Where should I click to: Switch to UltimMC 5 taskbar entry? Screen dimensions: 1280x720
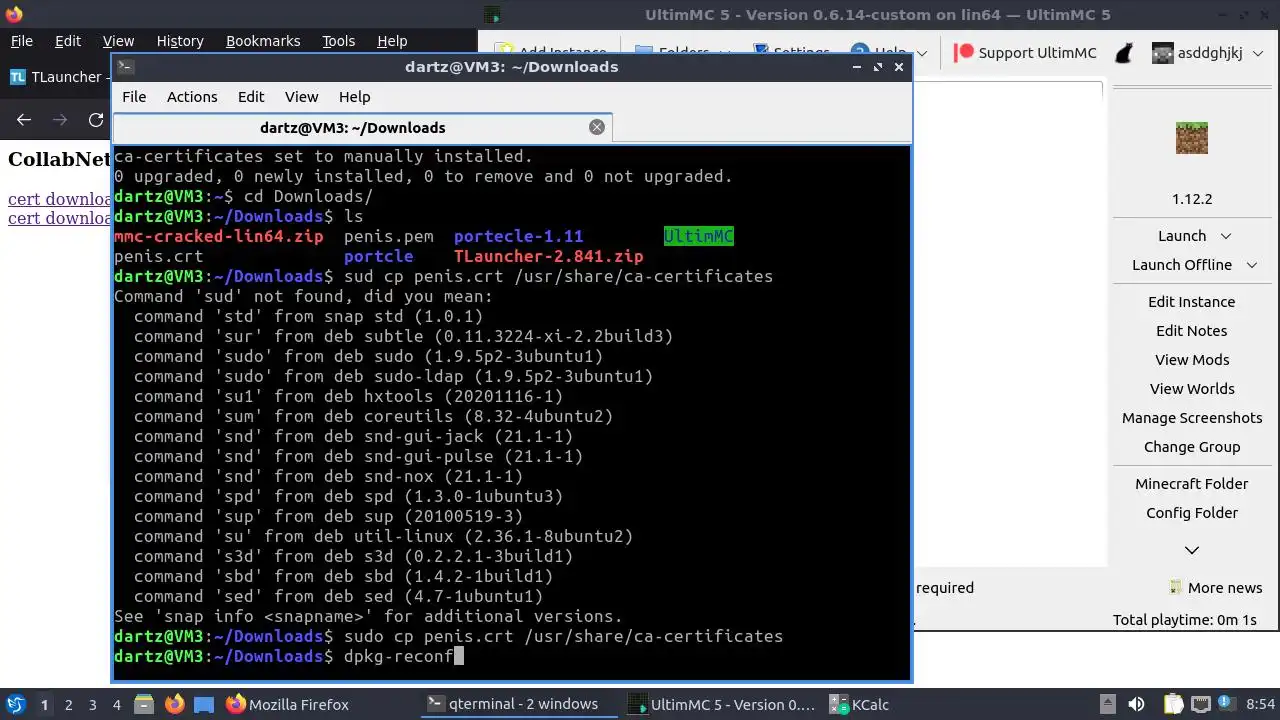coord(722,705)
